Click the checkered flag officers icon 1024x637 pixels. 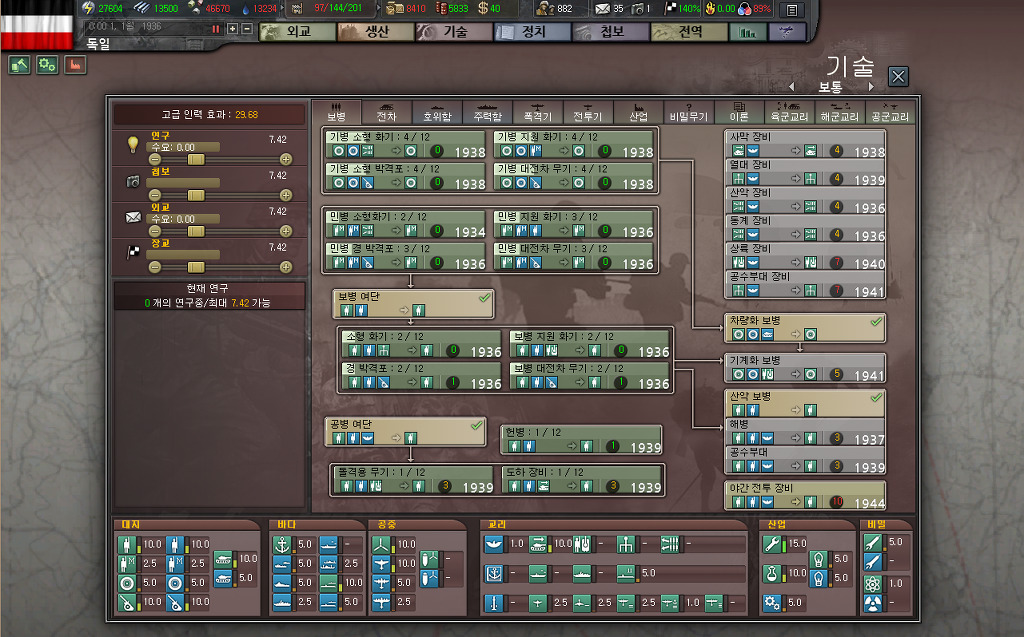click(132, 252)
